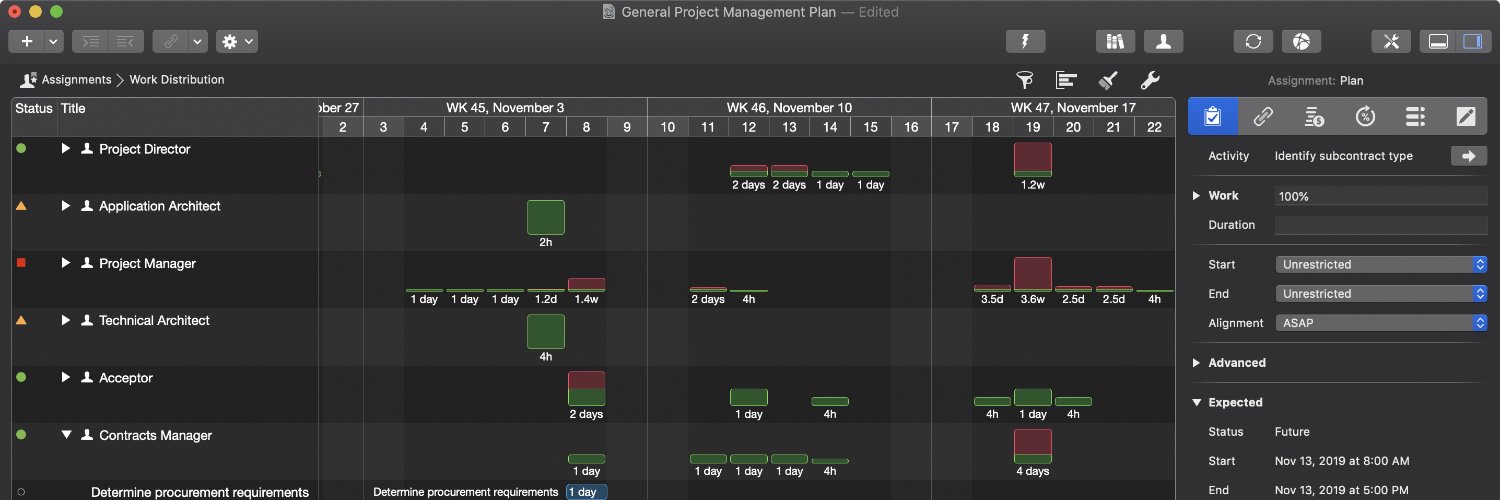The image size is (1500, 500).
Task: Open the Alignment ASAP dropdown
Action: (1381, 323)
